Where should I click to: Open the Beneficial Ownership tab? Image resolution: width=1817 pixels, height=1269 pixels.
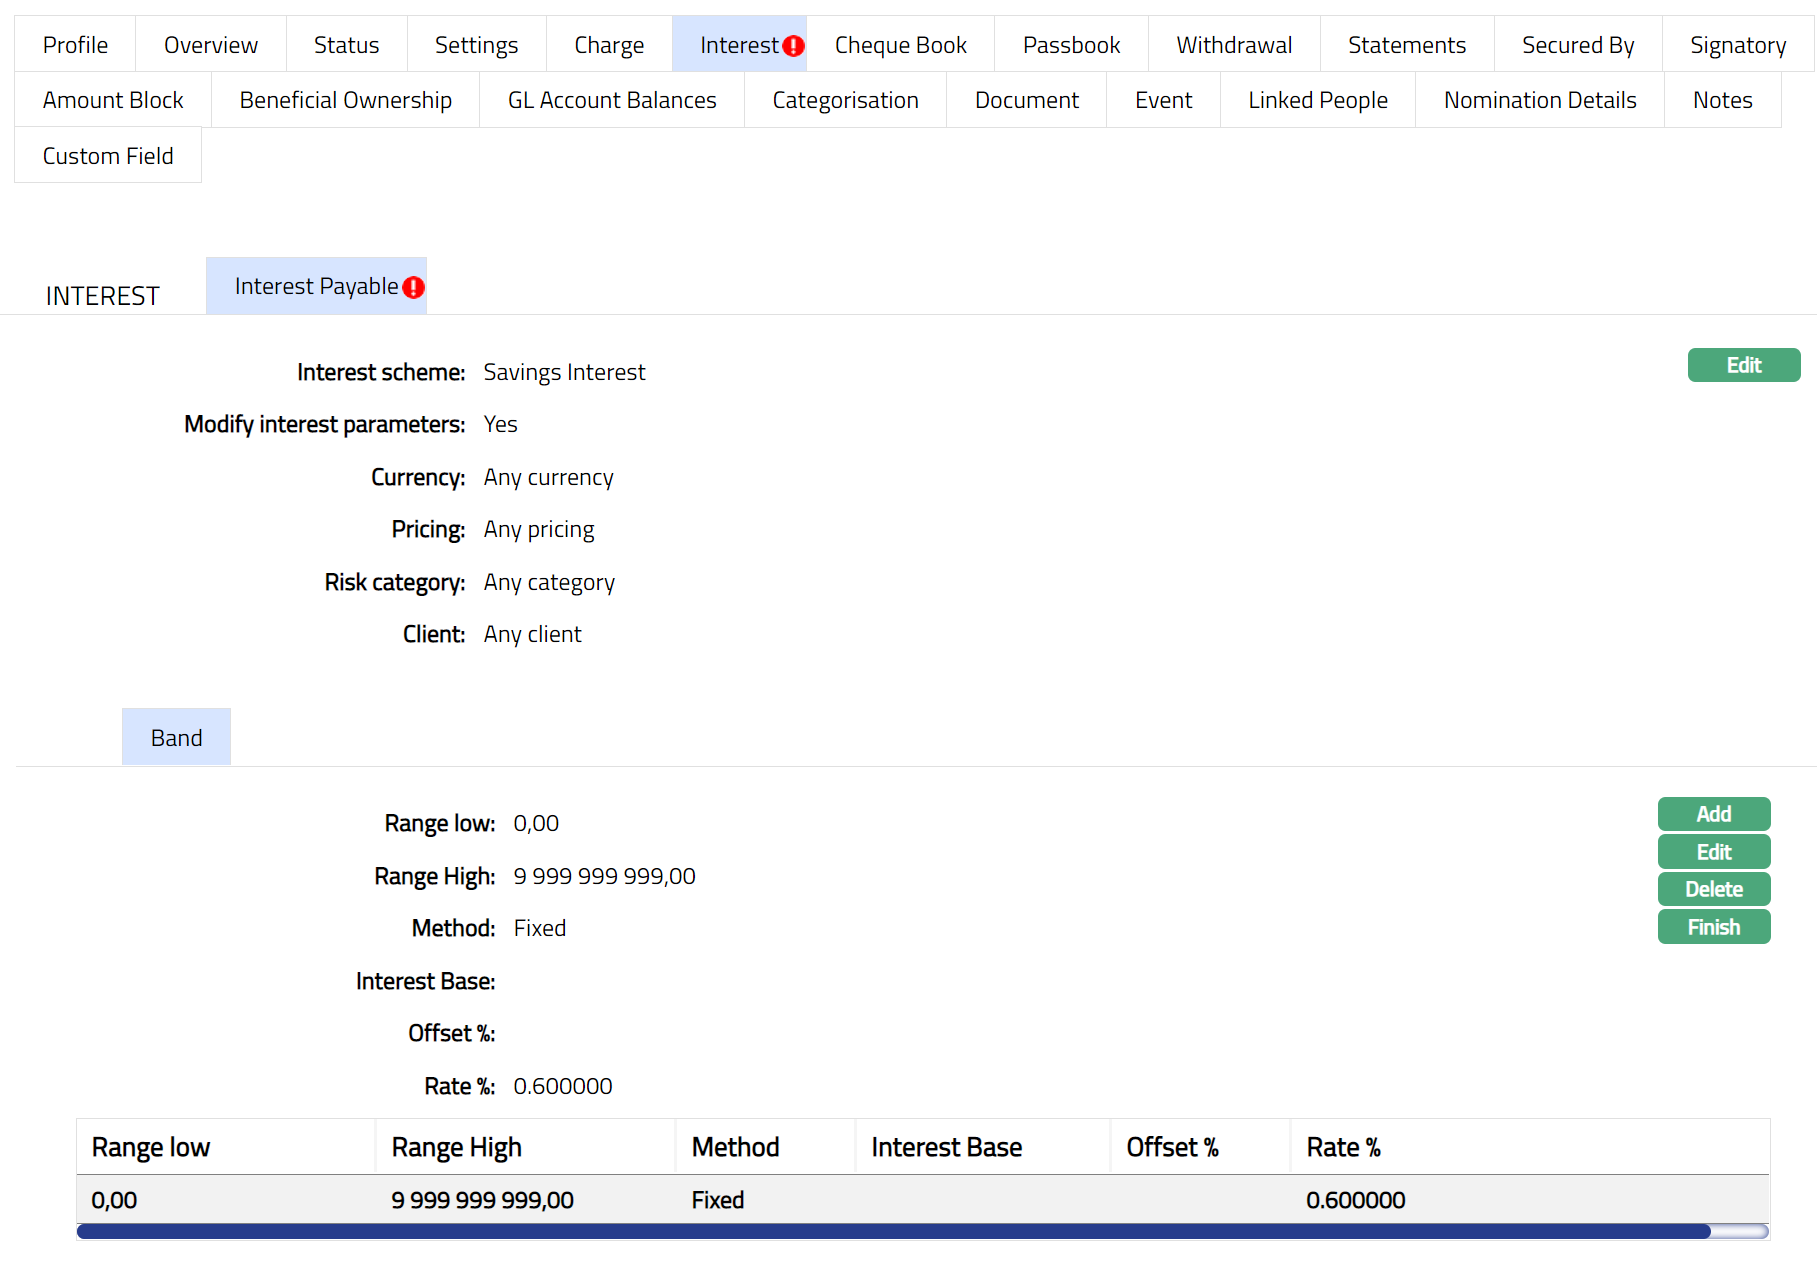coord(345,100)
